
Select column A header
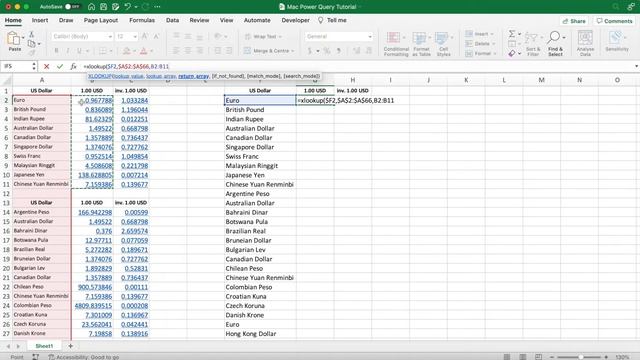(42, 80)
